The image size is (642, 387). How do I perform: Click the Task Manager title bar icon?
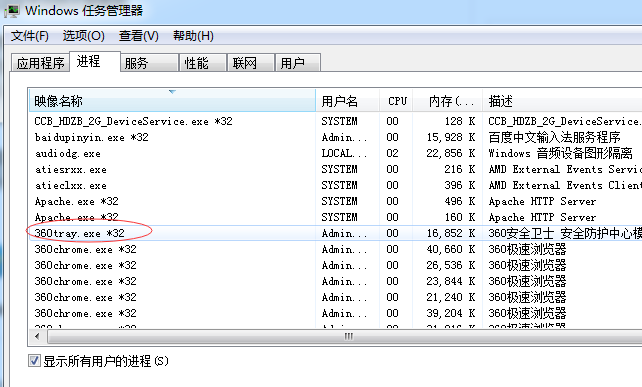click(11, 11)
